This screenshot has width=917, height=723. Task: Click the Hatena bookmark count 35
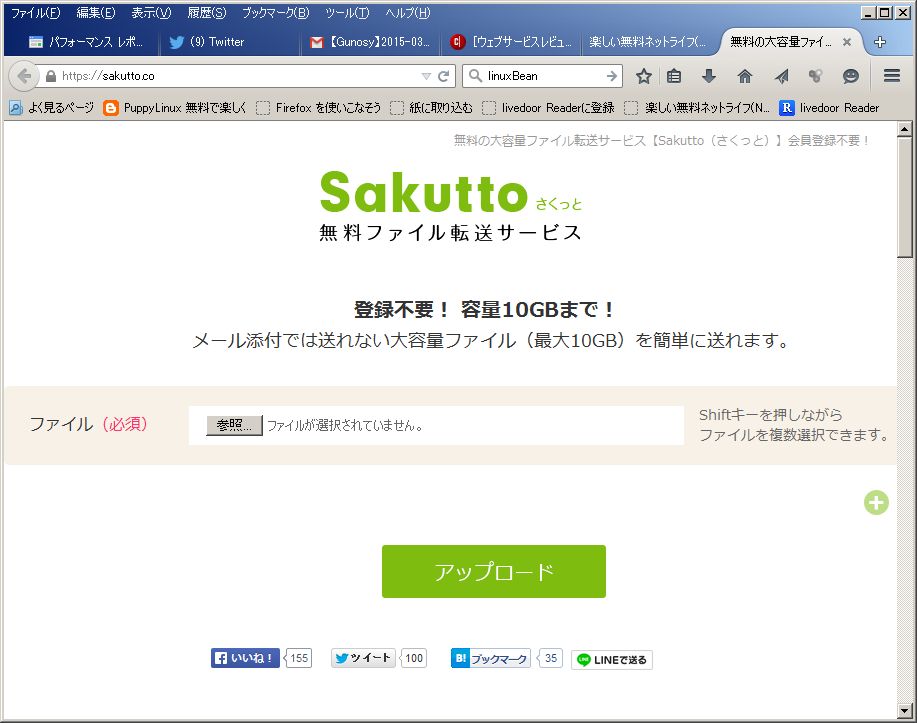point(550,658)
